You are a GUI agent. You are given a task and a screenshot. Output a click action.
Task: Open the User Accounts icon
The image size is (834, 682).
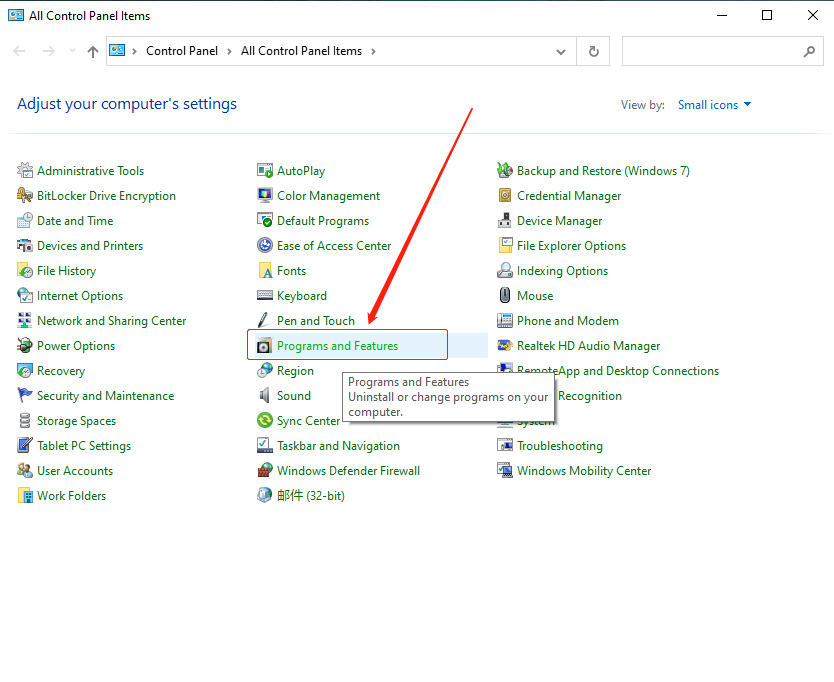[x=24, y=470]
